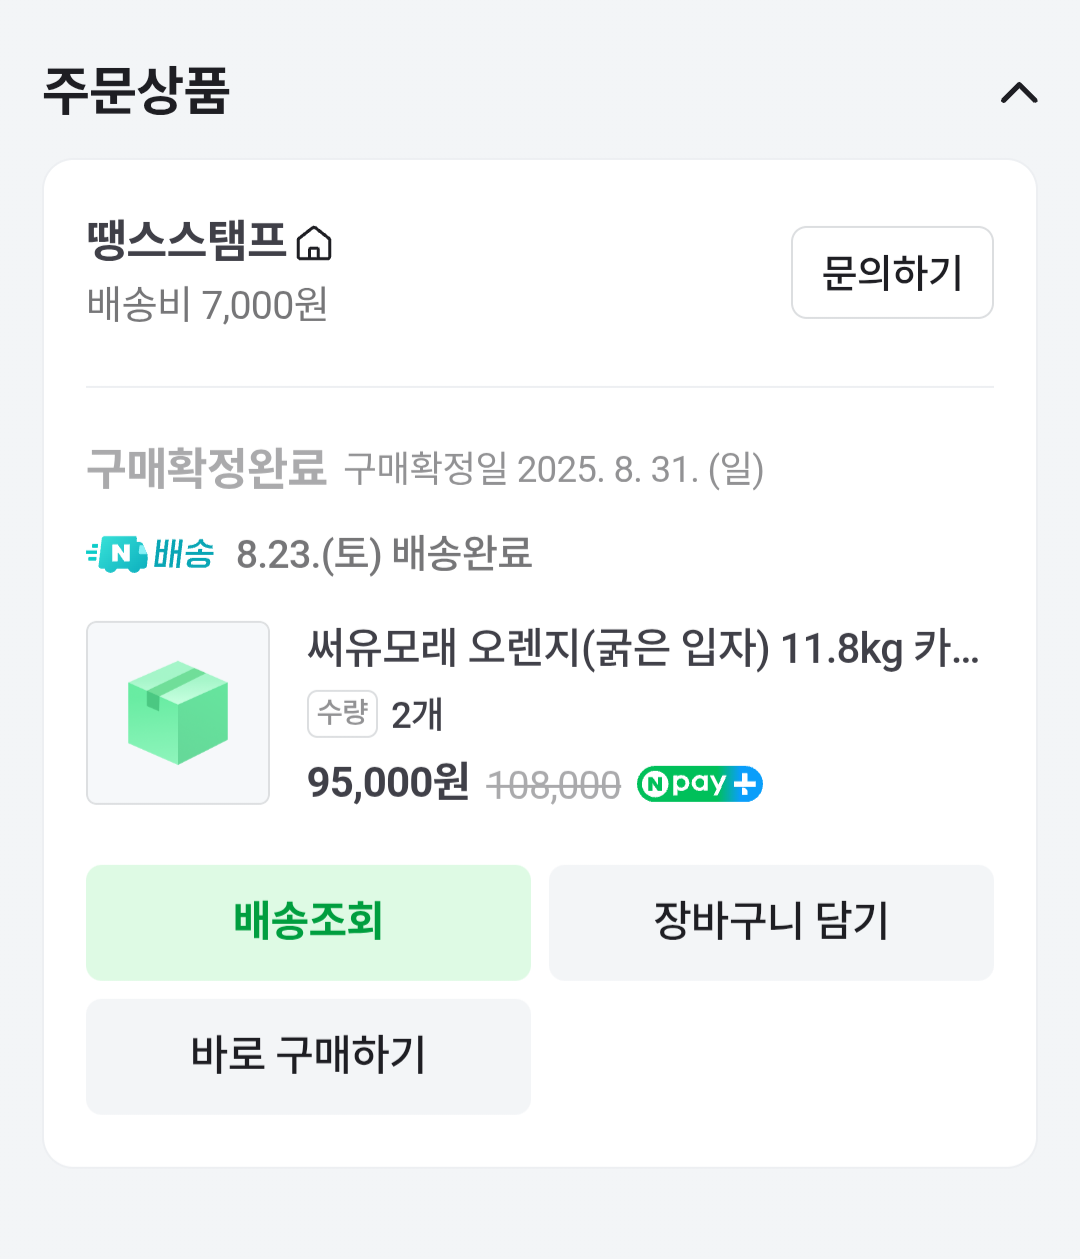Tap the 8.23.(토) 배송완료 delivery status
This screenshot has height=1259, width=1080.
pos(384,554)
